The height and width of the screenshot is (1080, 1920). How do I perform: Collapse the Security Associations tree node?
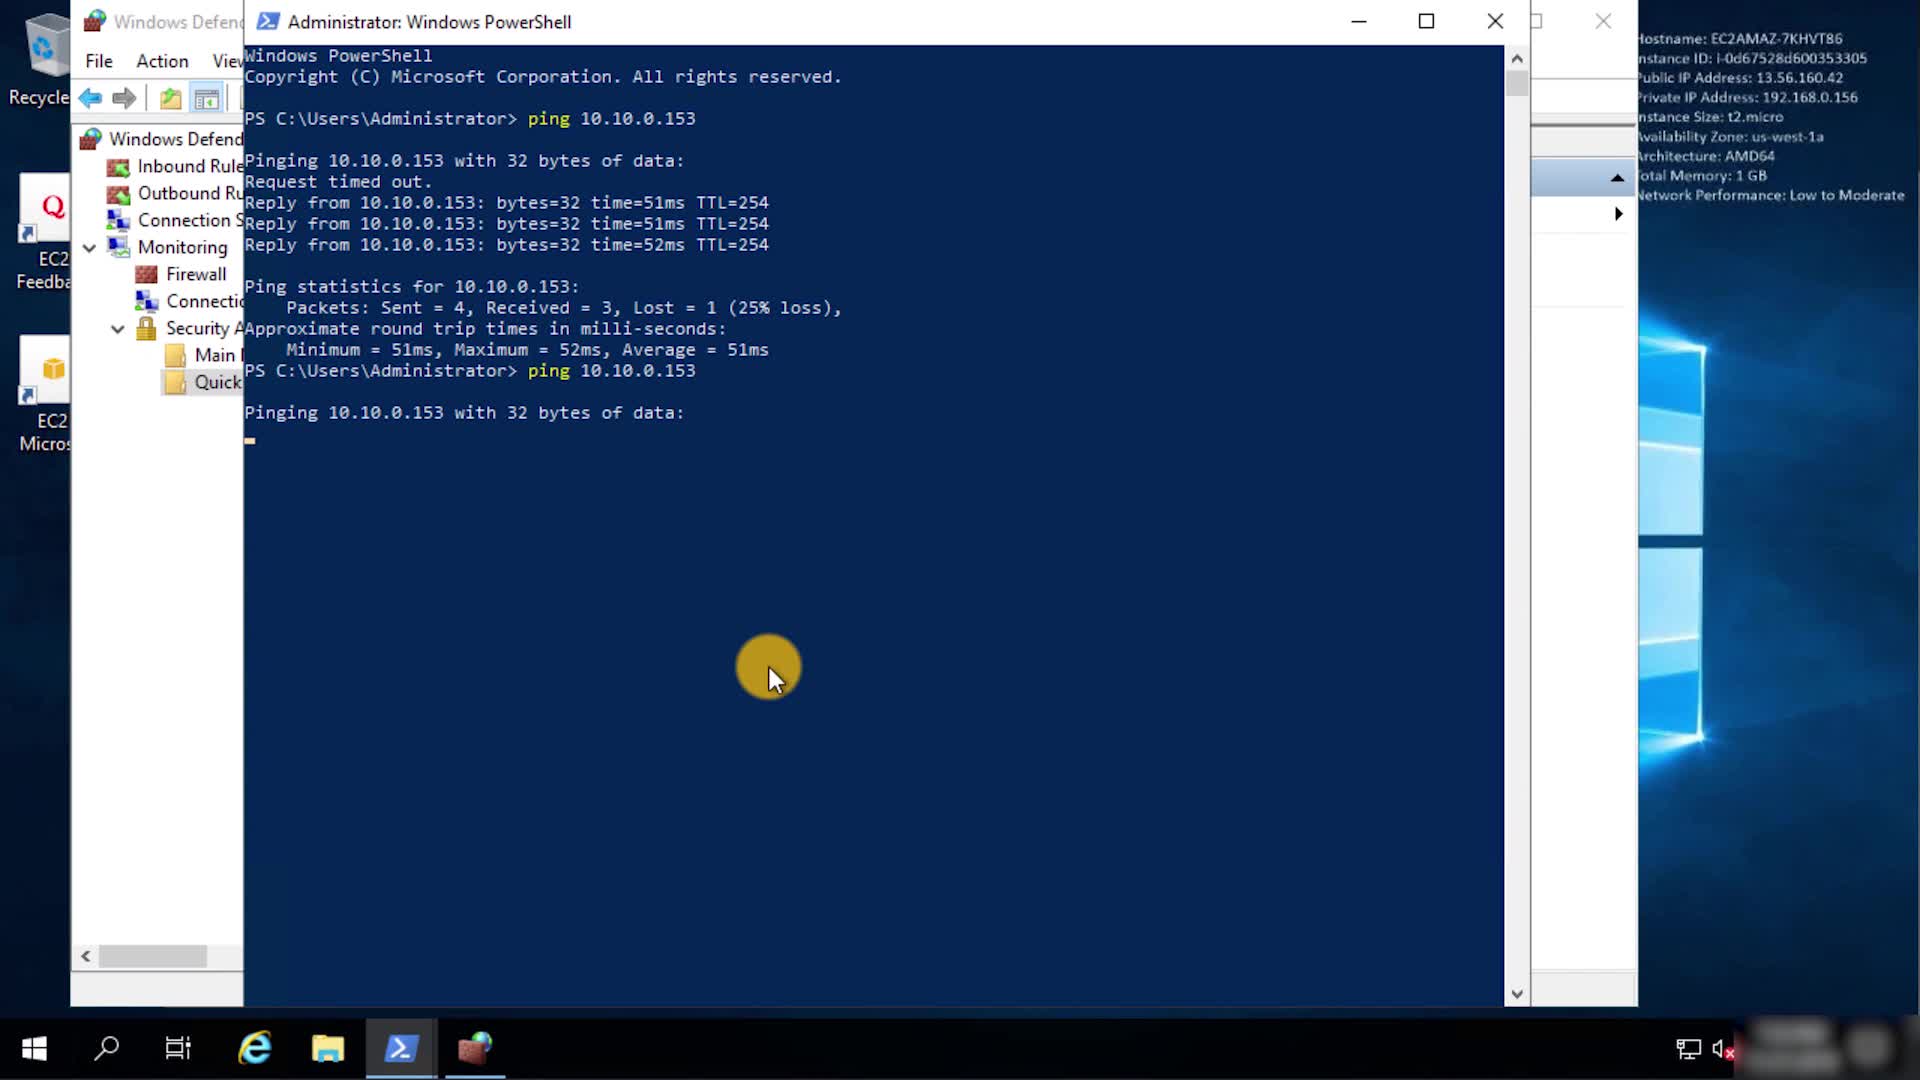pyautogui.click(x=118, y=328)
